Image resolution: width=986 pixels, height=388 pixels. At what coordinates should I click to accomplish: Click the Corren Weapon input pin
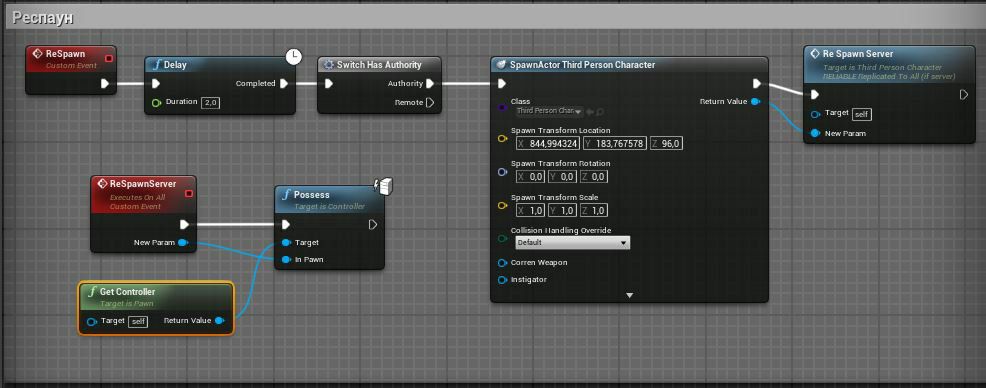pos(502,263)
